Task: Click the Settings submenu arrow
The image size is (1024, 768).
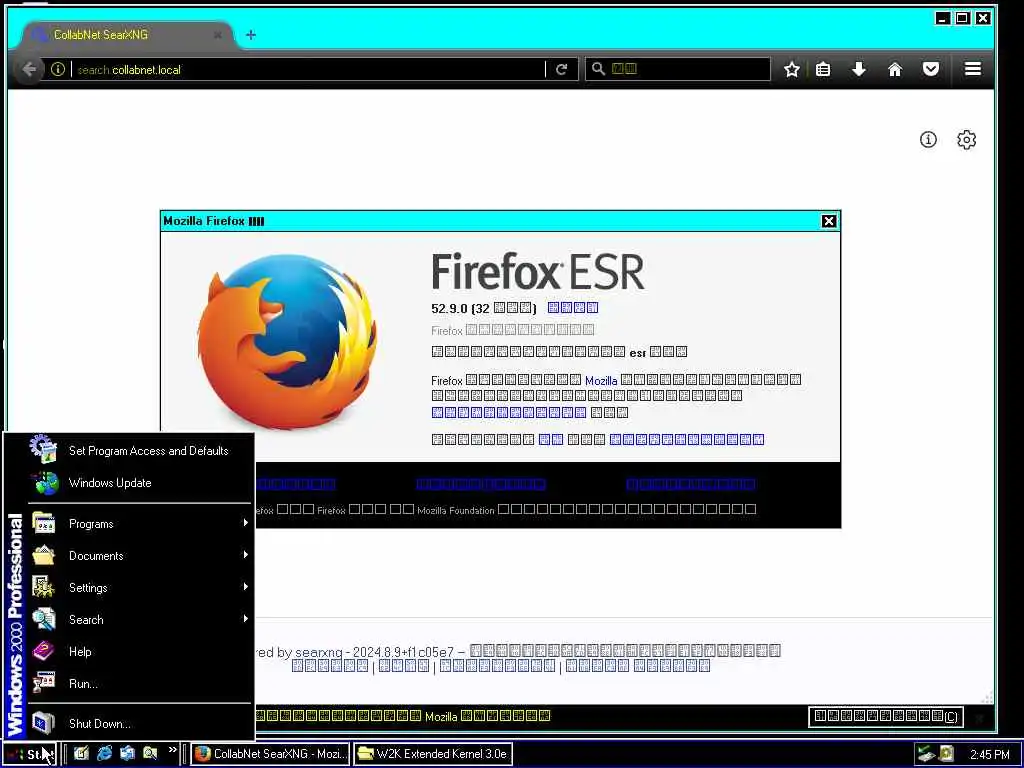Action: (x=246, y=586)
